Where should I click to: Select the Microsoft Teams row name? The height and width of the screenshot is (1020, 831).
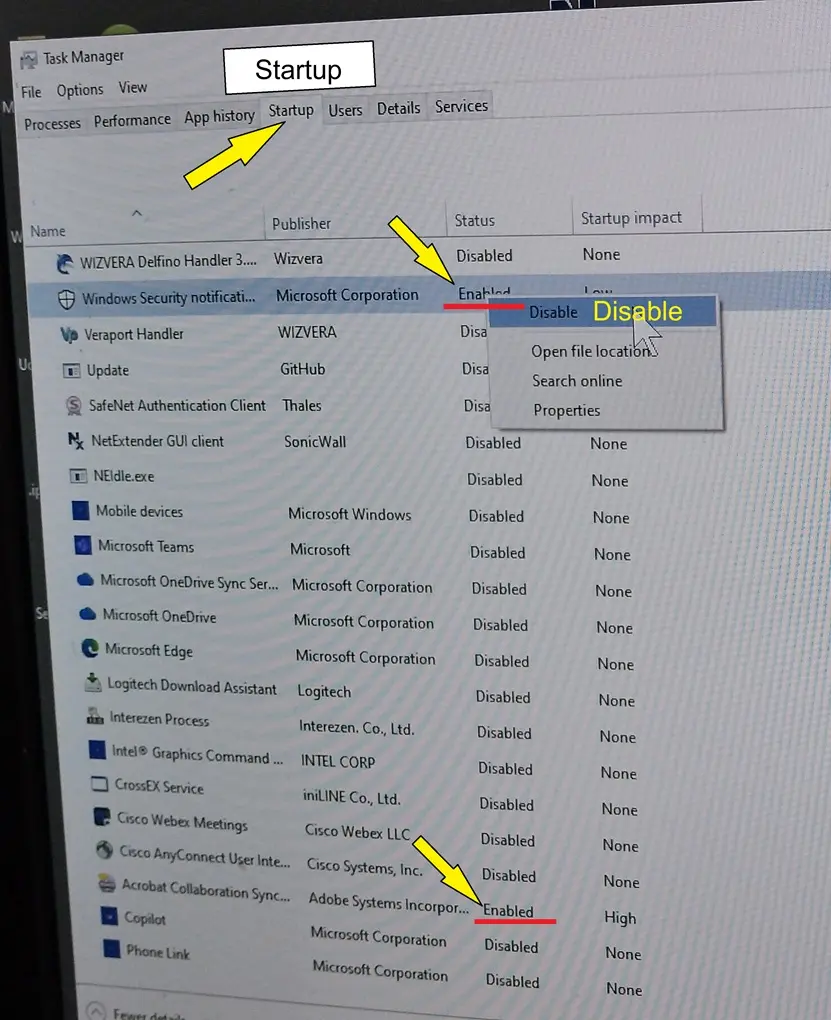146,546
